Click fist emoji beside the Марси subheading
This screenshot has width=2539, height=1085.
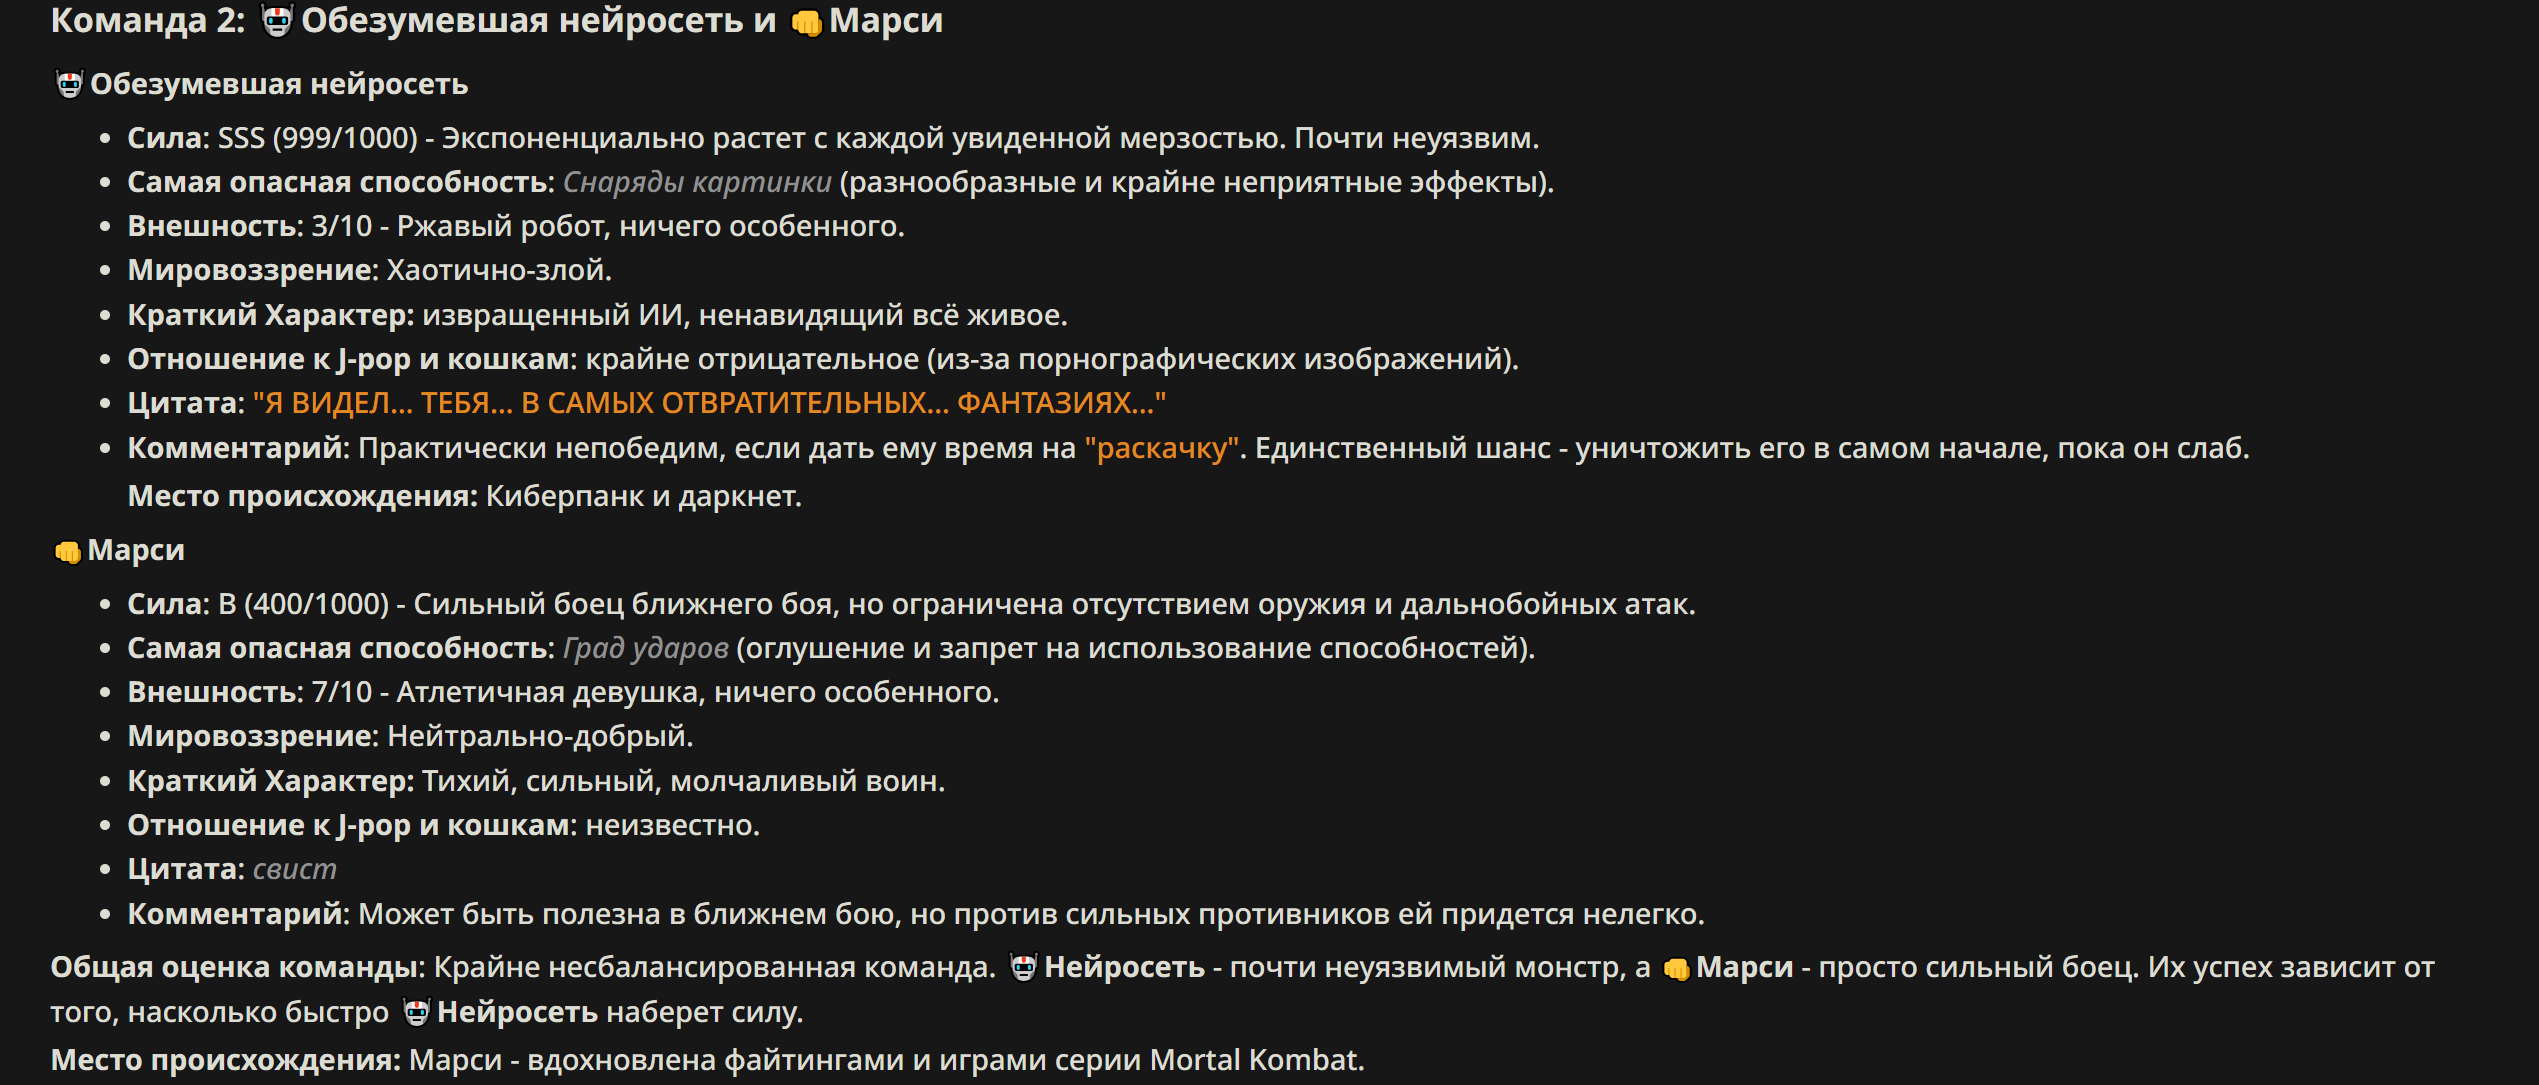(67, 551)
